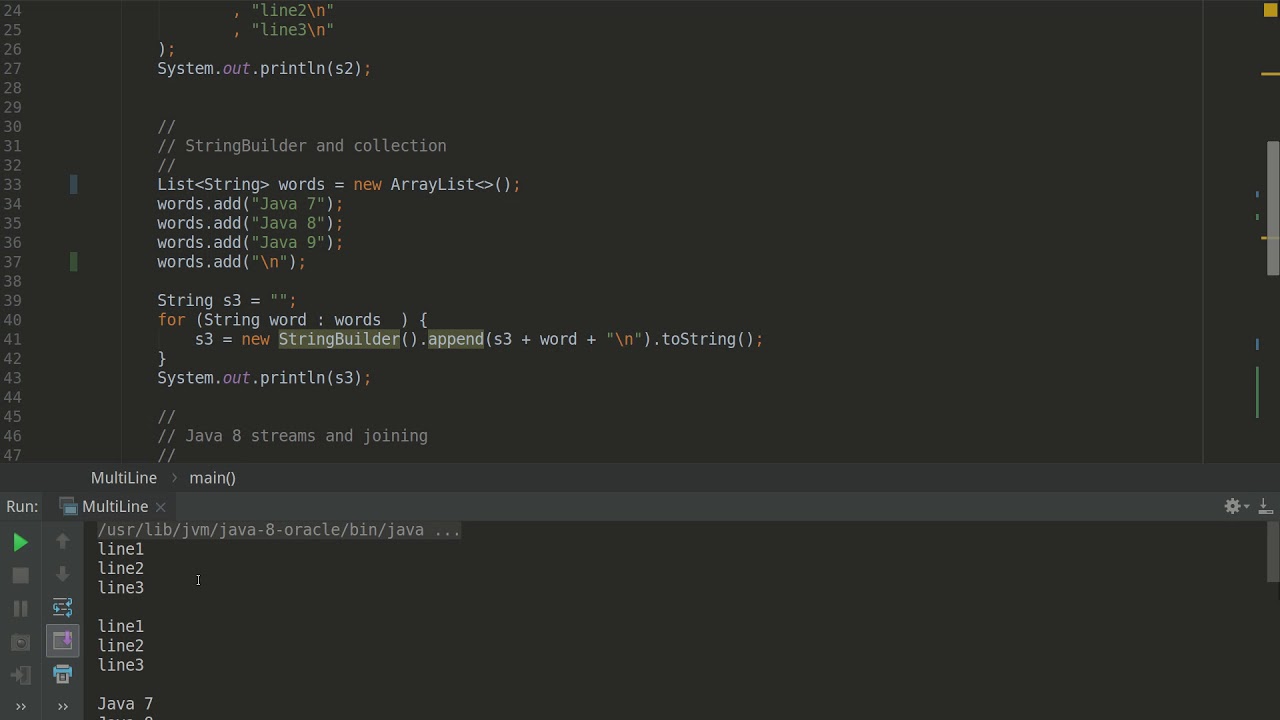This screenshot has width=1280, height=720.
Task: Dump threads with the camera icon
Action: (20, 641)
